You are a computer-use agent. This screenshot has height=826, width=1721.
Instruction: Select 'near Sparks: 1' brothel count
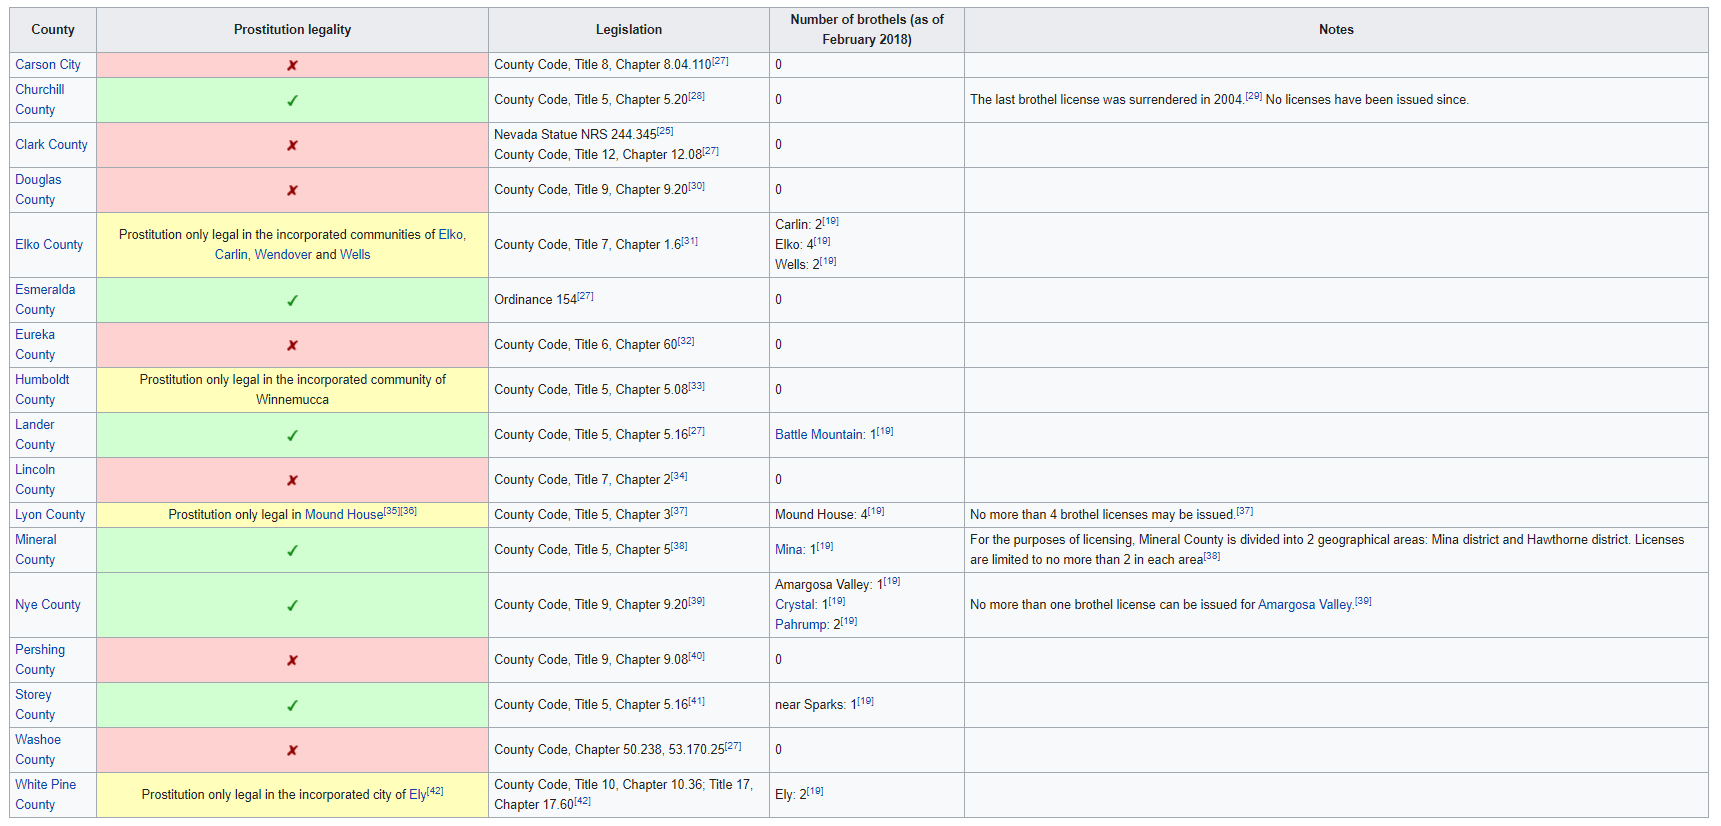pyautogui.click(x=816, y=705)
